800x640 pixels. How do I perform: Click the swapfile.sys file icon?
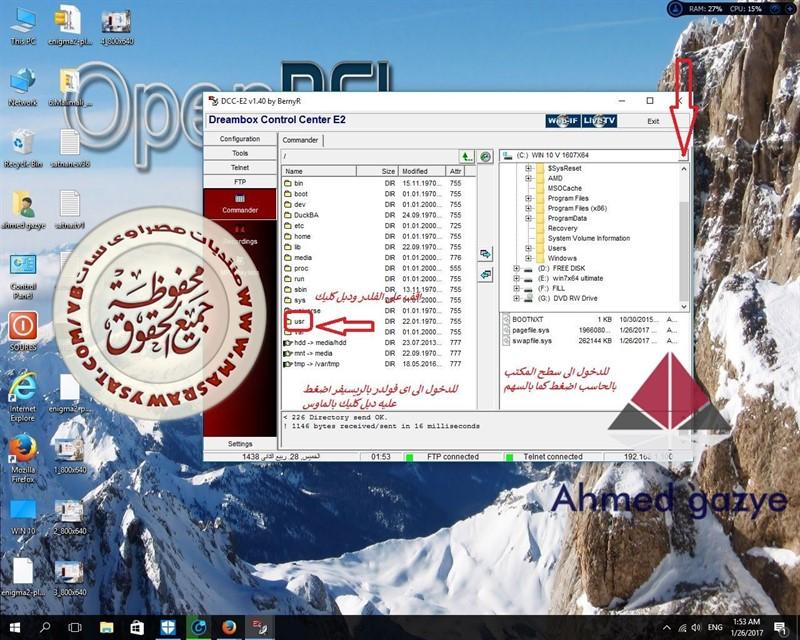[x=506, y=341]
